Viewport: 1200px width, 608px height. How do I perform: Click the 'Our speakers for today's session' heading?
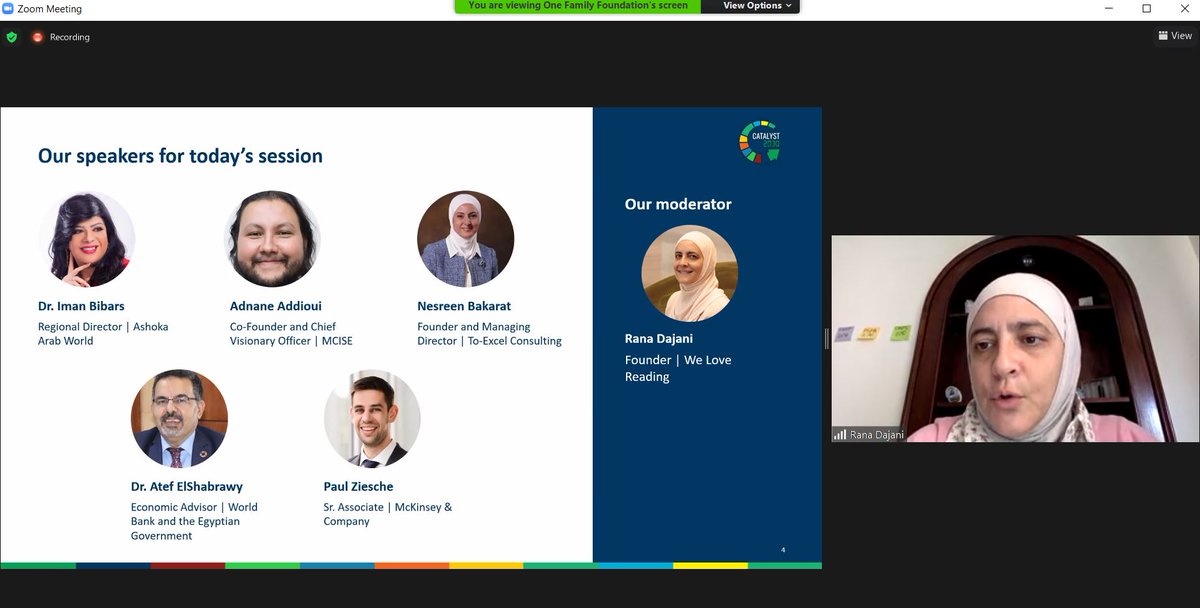tap(180, 156)
